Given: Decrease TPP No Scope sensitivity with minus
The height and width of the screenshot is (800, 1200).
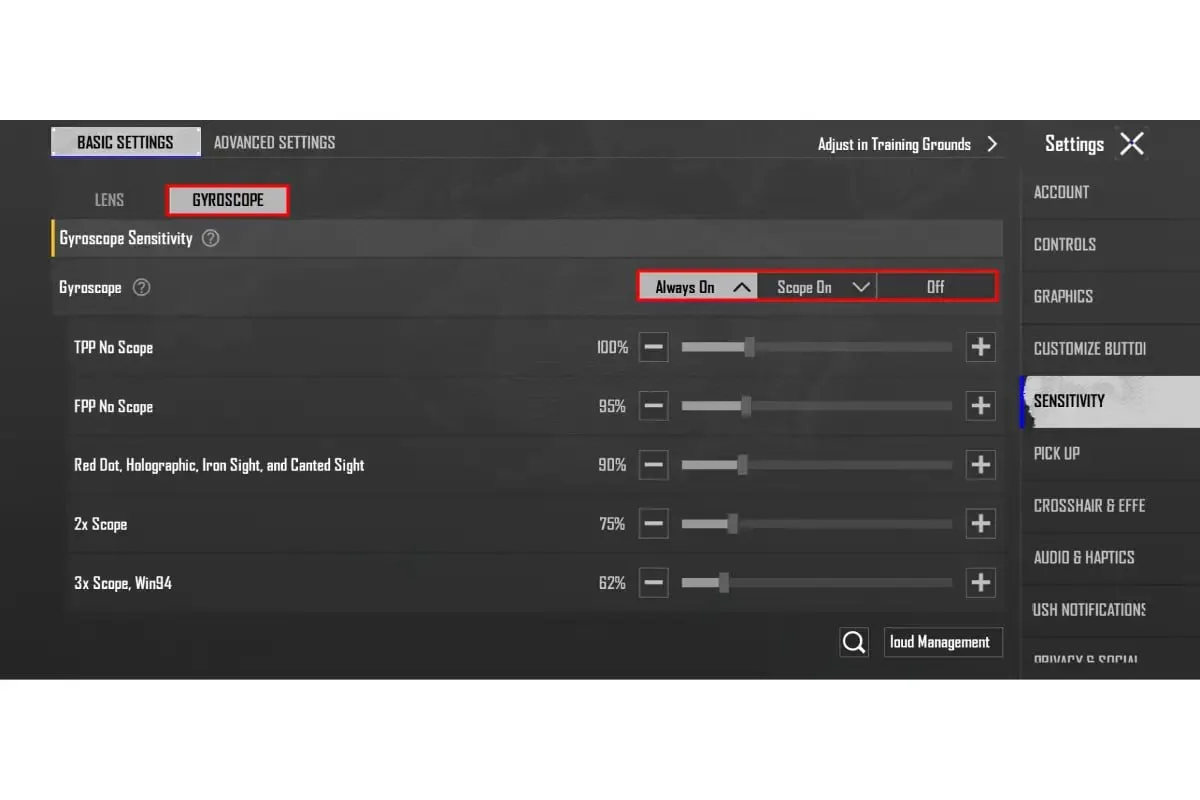Looking at the screenshot, I should pos(653,347).
